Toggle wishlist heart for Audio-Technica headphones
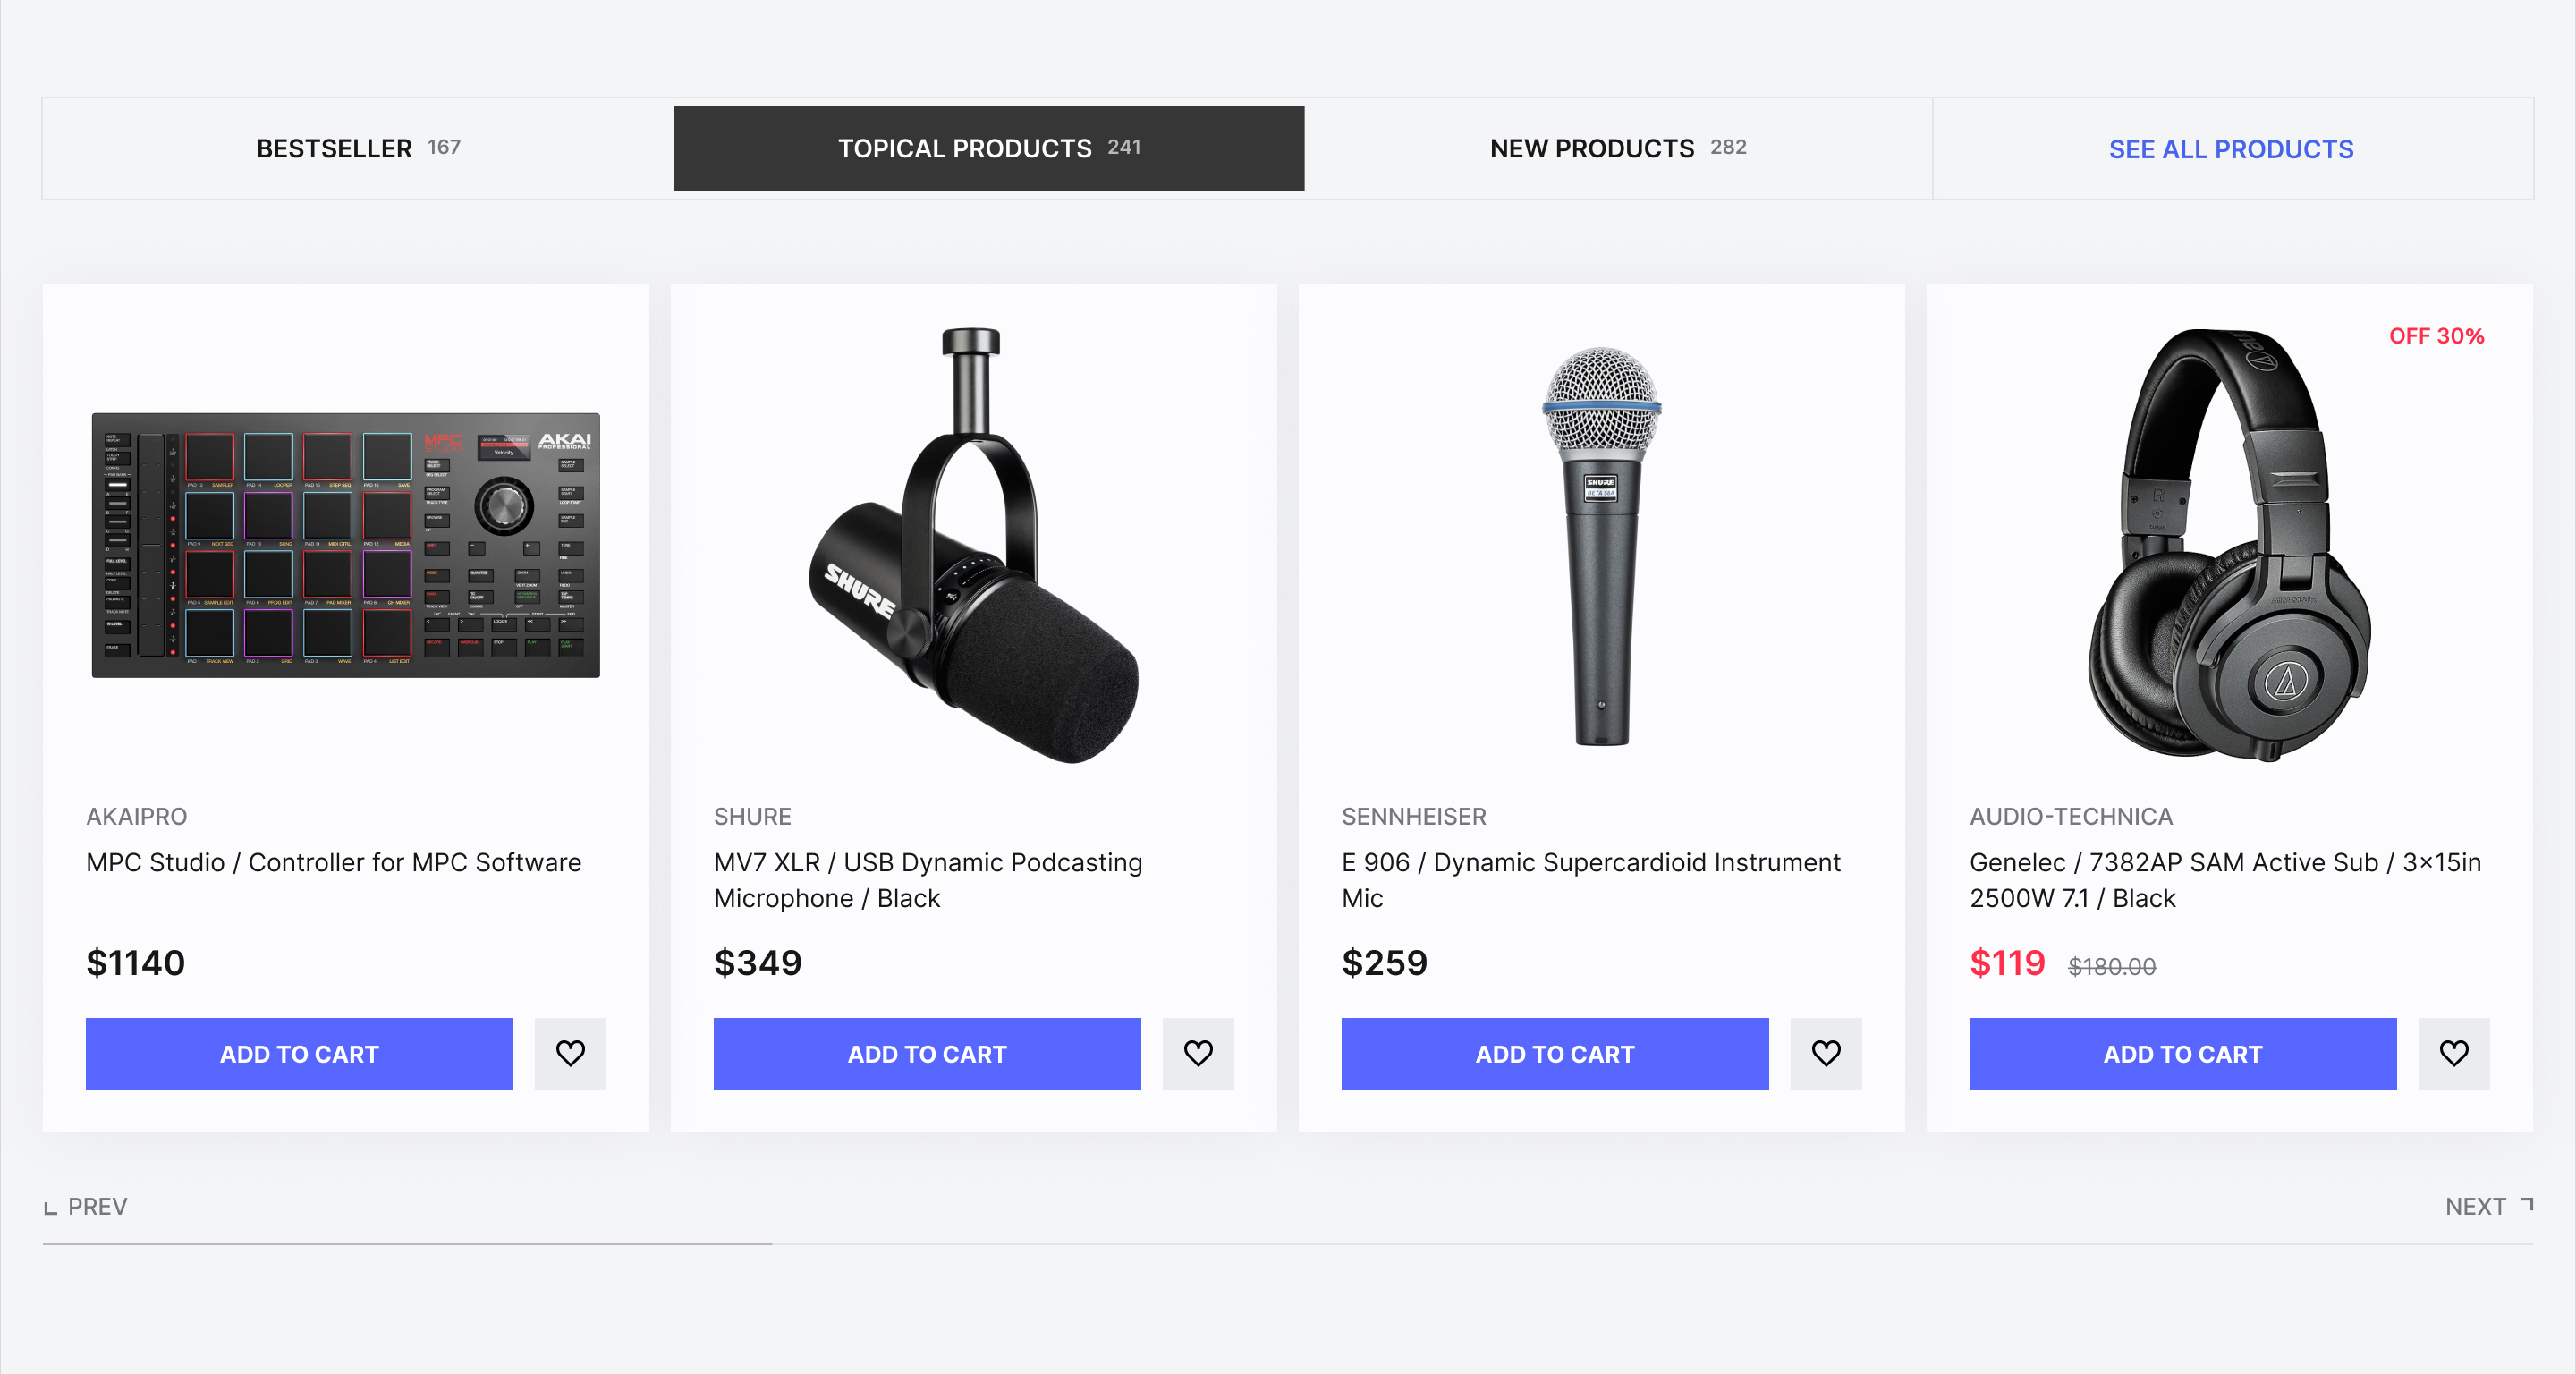 [2454, 1053]
